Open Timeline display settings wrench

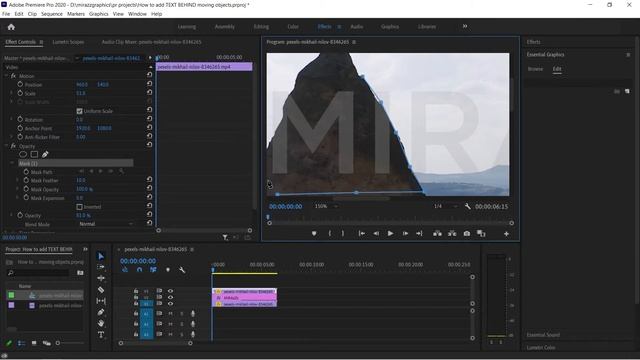click(182, 270)
